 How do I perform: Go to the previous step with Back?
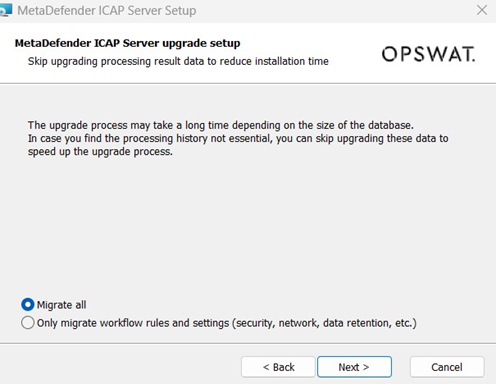278,367
